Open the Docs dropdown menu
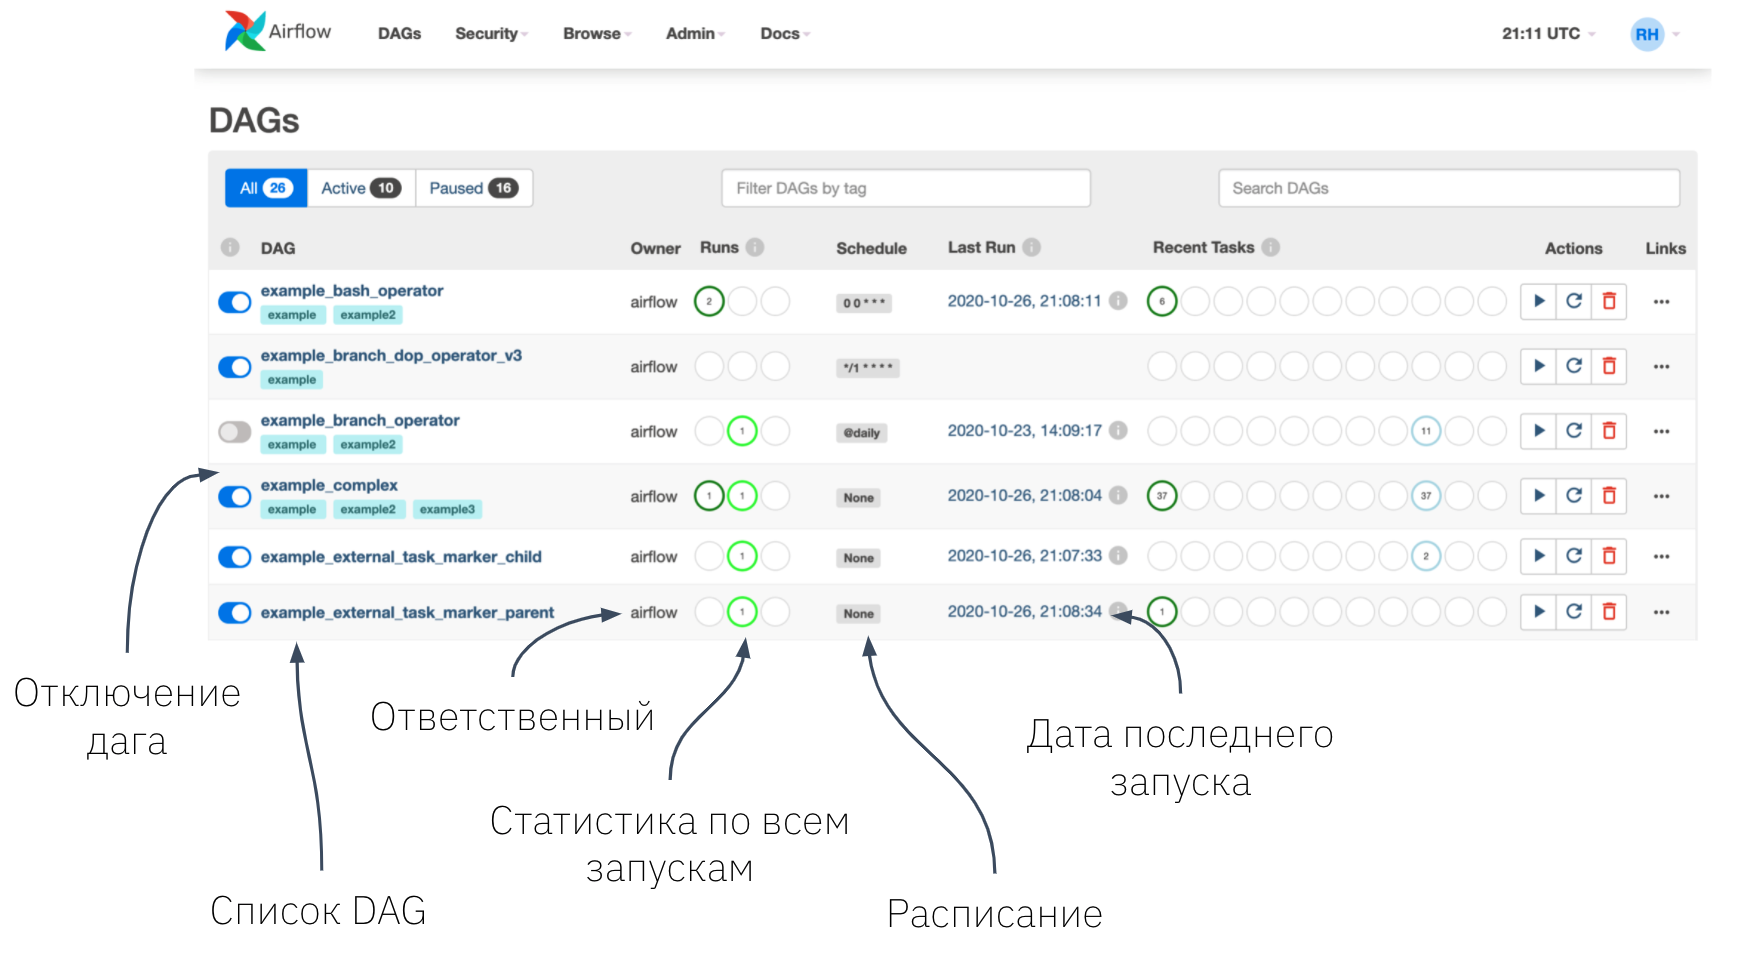 click(x=785, y=34)
